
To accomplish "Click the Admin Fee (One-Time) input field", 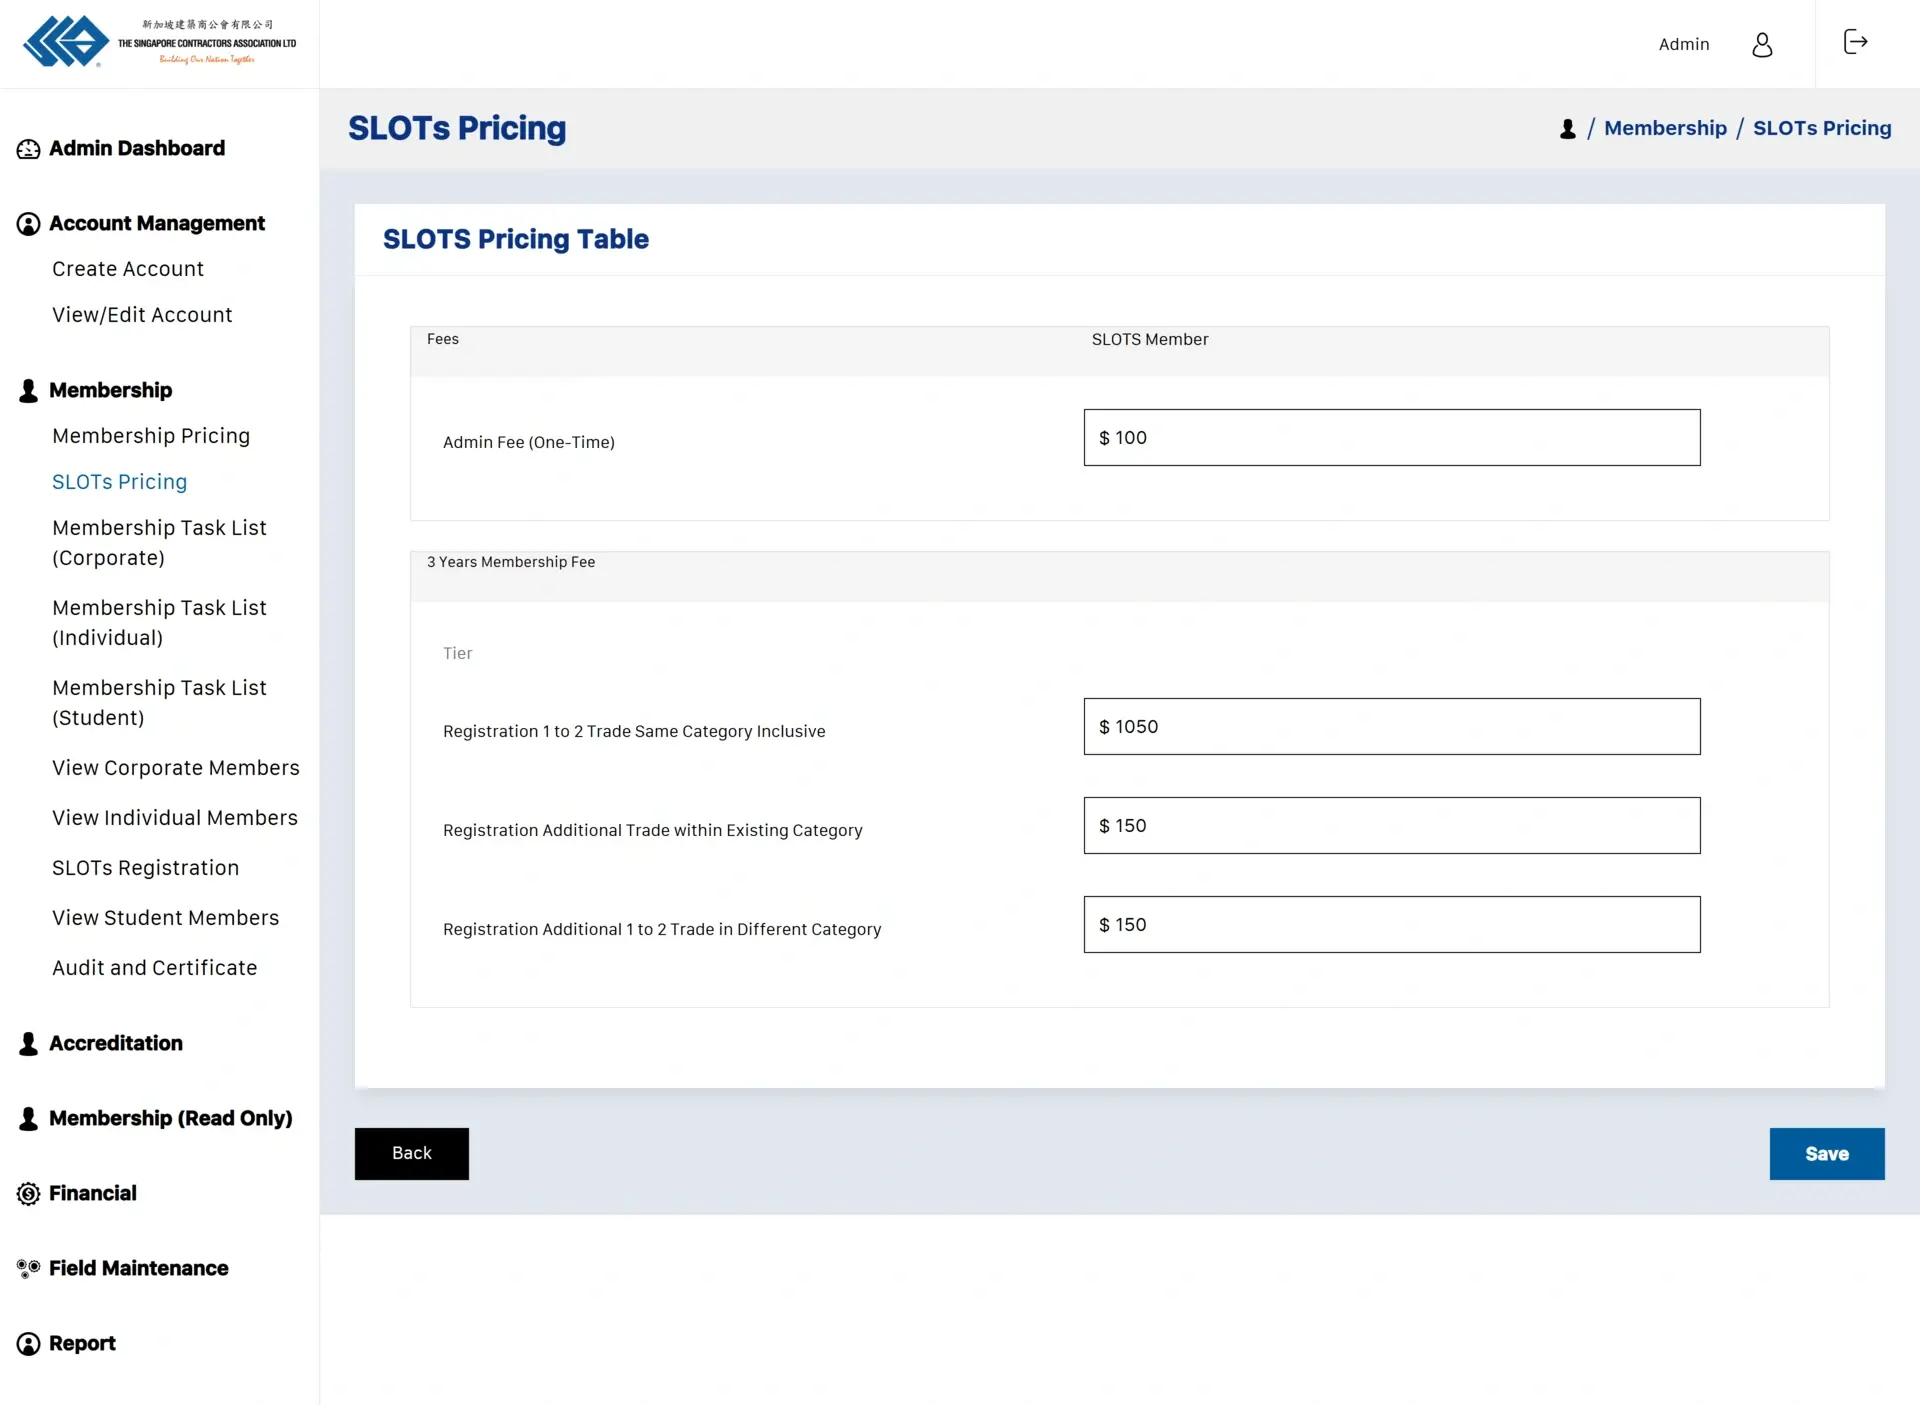I will [1391, 437].
